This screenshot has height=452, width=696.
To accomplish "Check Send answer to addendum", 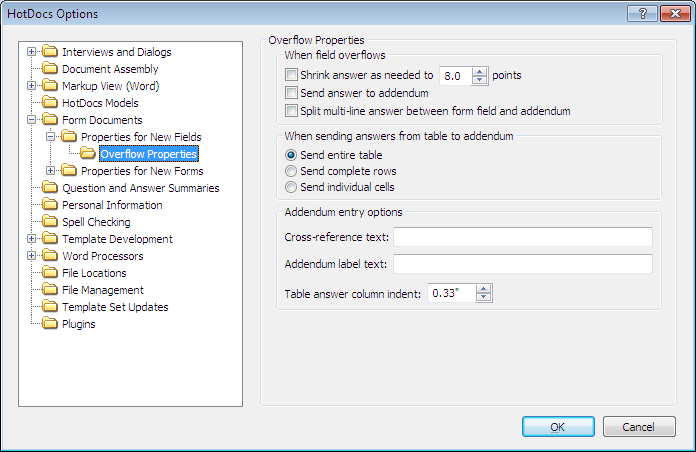I will pos(291,93).
